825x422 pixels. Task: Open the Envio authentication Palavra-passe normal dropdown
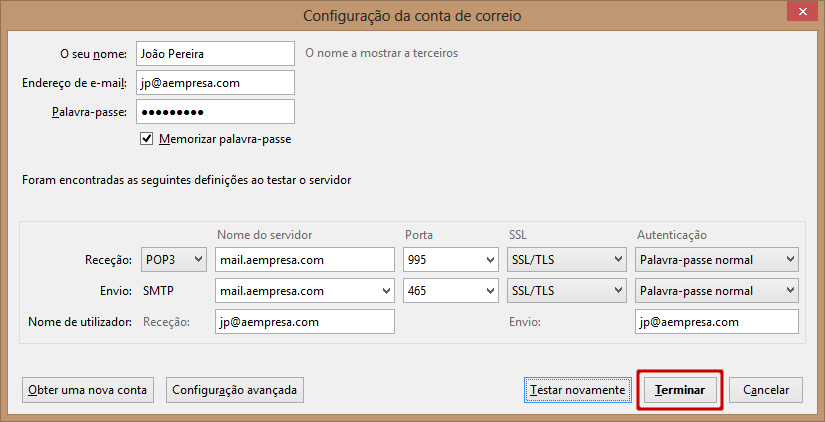[717, 290]
